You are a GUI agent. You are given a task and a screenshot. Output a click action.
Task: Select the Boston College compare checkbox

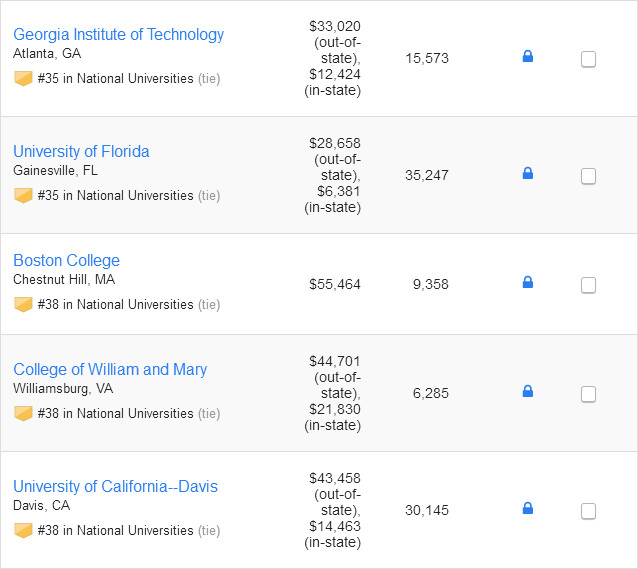coord(588,285)
